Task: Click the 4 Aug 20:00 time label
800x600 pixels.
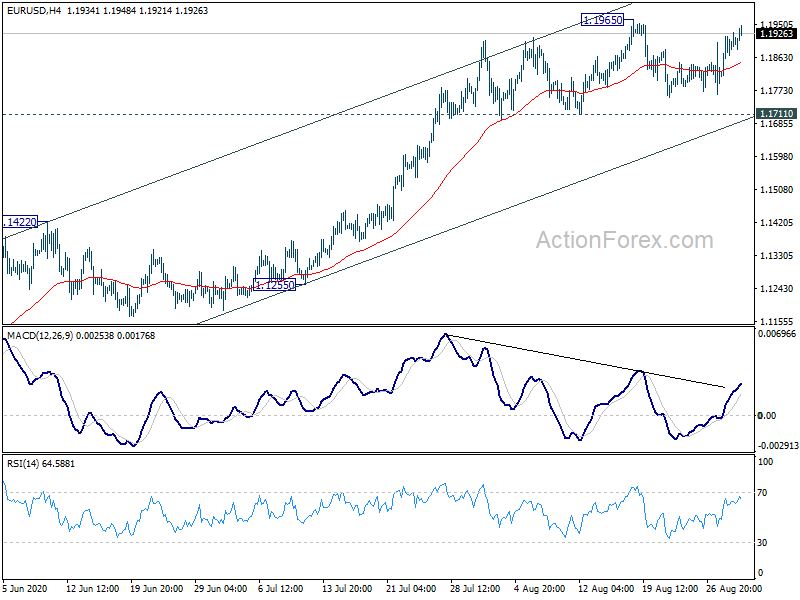Action: (x=539, y=589)
